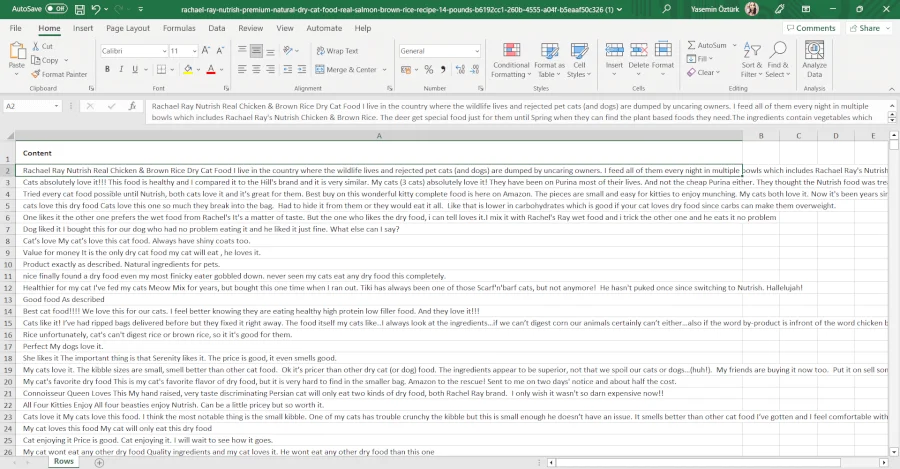The height and width of the screenshot is (469, 900).
Task: Toggle the AutoSave switch
Action: (56, 9)
